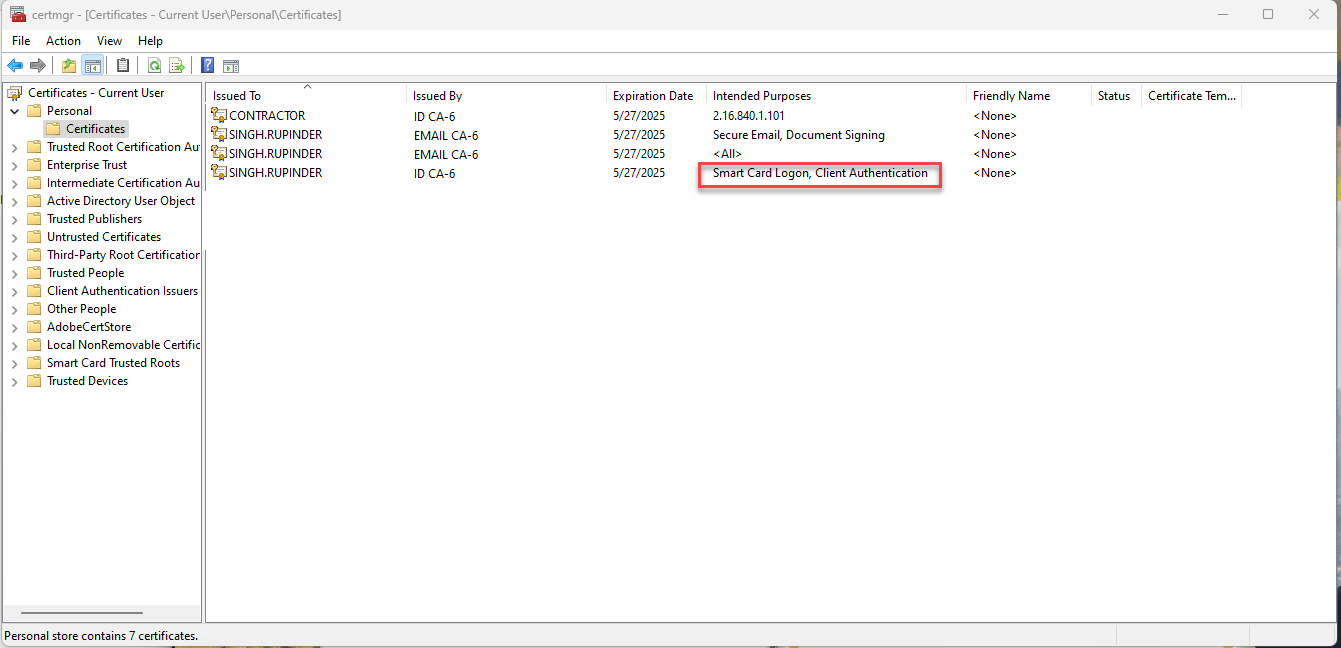
Task: Click the CONTRACTOR certificate icon
Action: point(220,116)
